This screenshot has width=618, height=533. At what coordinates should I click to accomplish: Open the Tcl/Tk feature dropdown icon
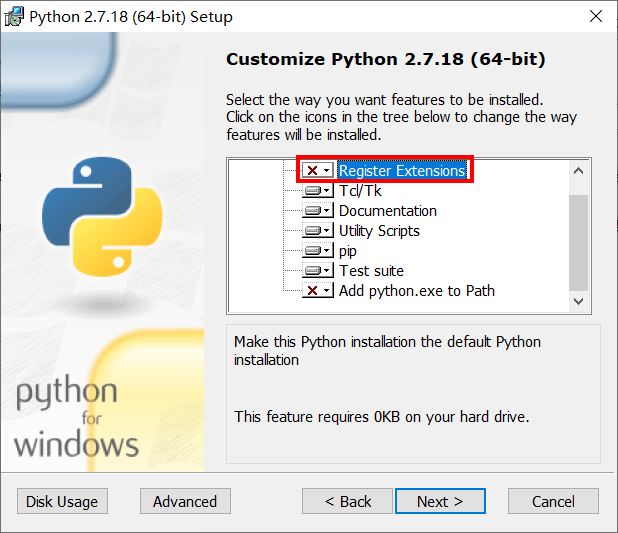pos(318,191)
